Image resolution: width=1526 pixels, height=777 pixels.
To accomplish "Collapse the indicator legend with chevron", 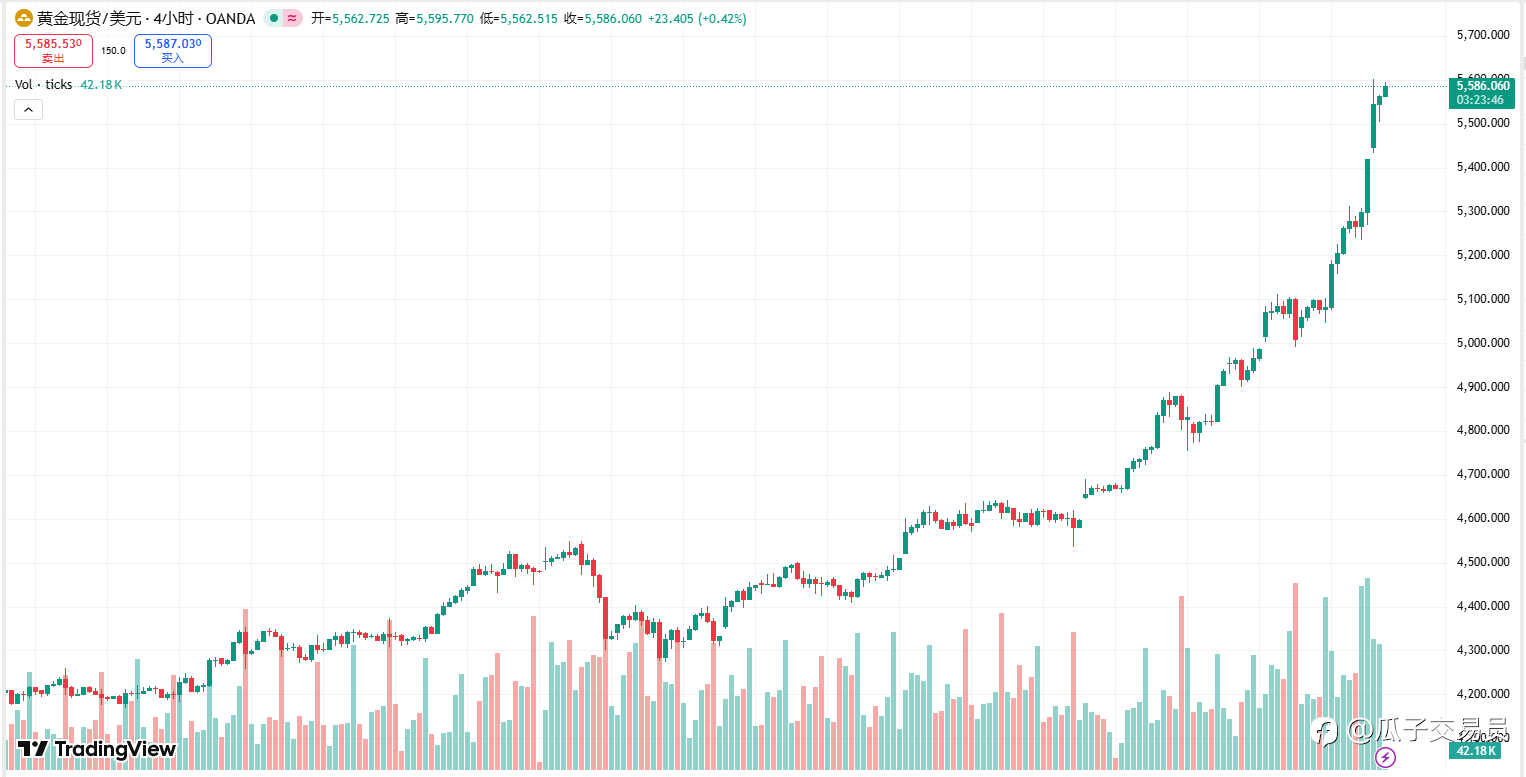I will (28, 109).
